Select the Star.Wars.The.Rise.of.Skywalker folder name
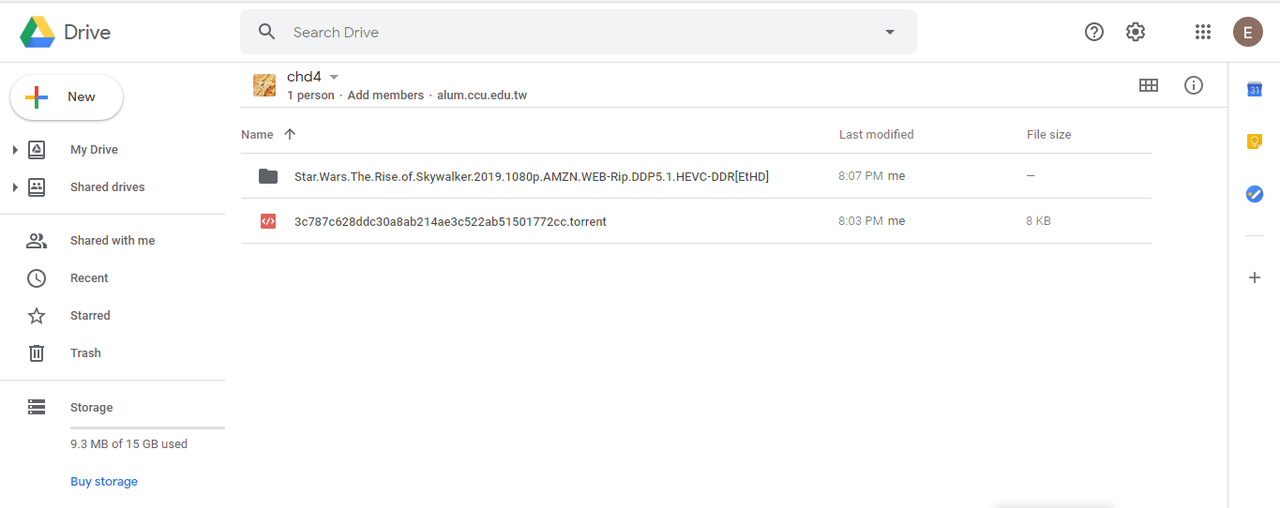Viewport: 1280px width, 508px height. click(x=531, y=177)
